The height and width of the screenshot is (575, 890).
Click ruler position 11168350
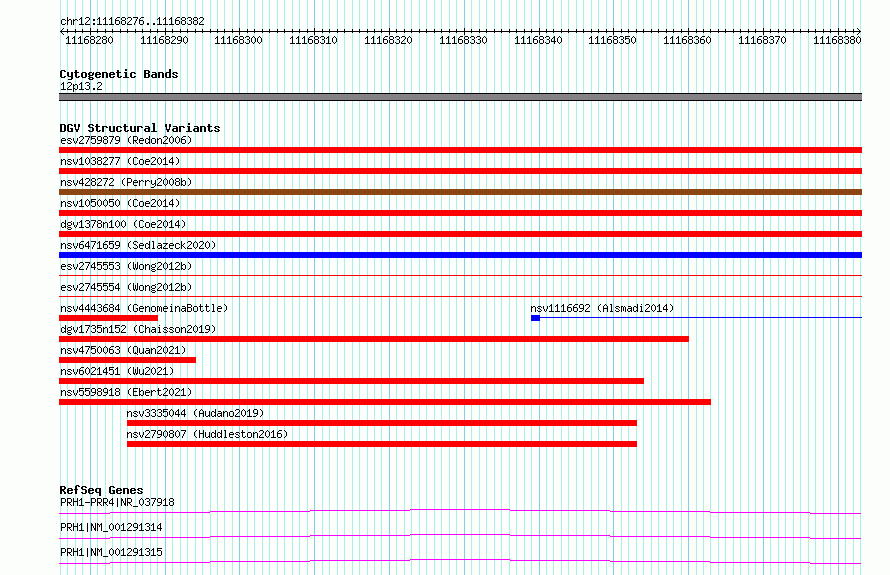point(612,40)
